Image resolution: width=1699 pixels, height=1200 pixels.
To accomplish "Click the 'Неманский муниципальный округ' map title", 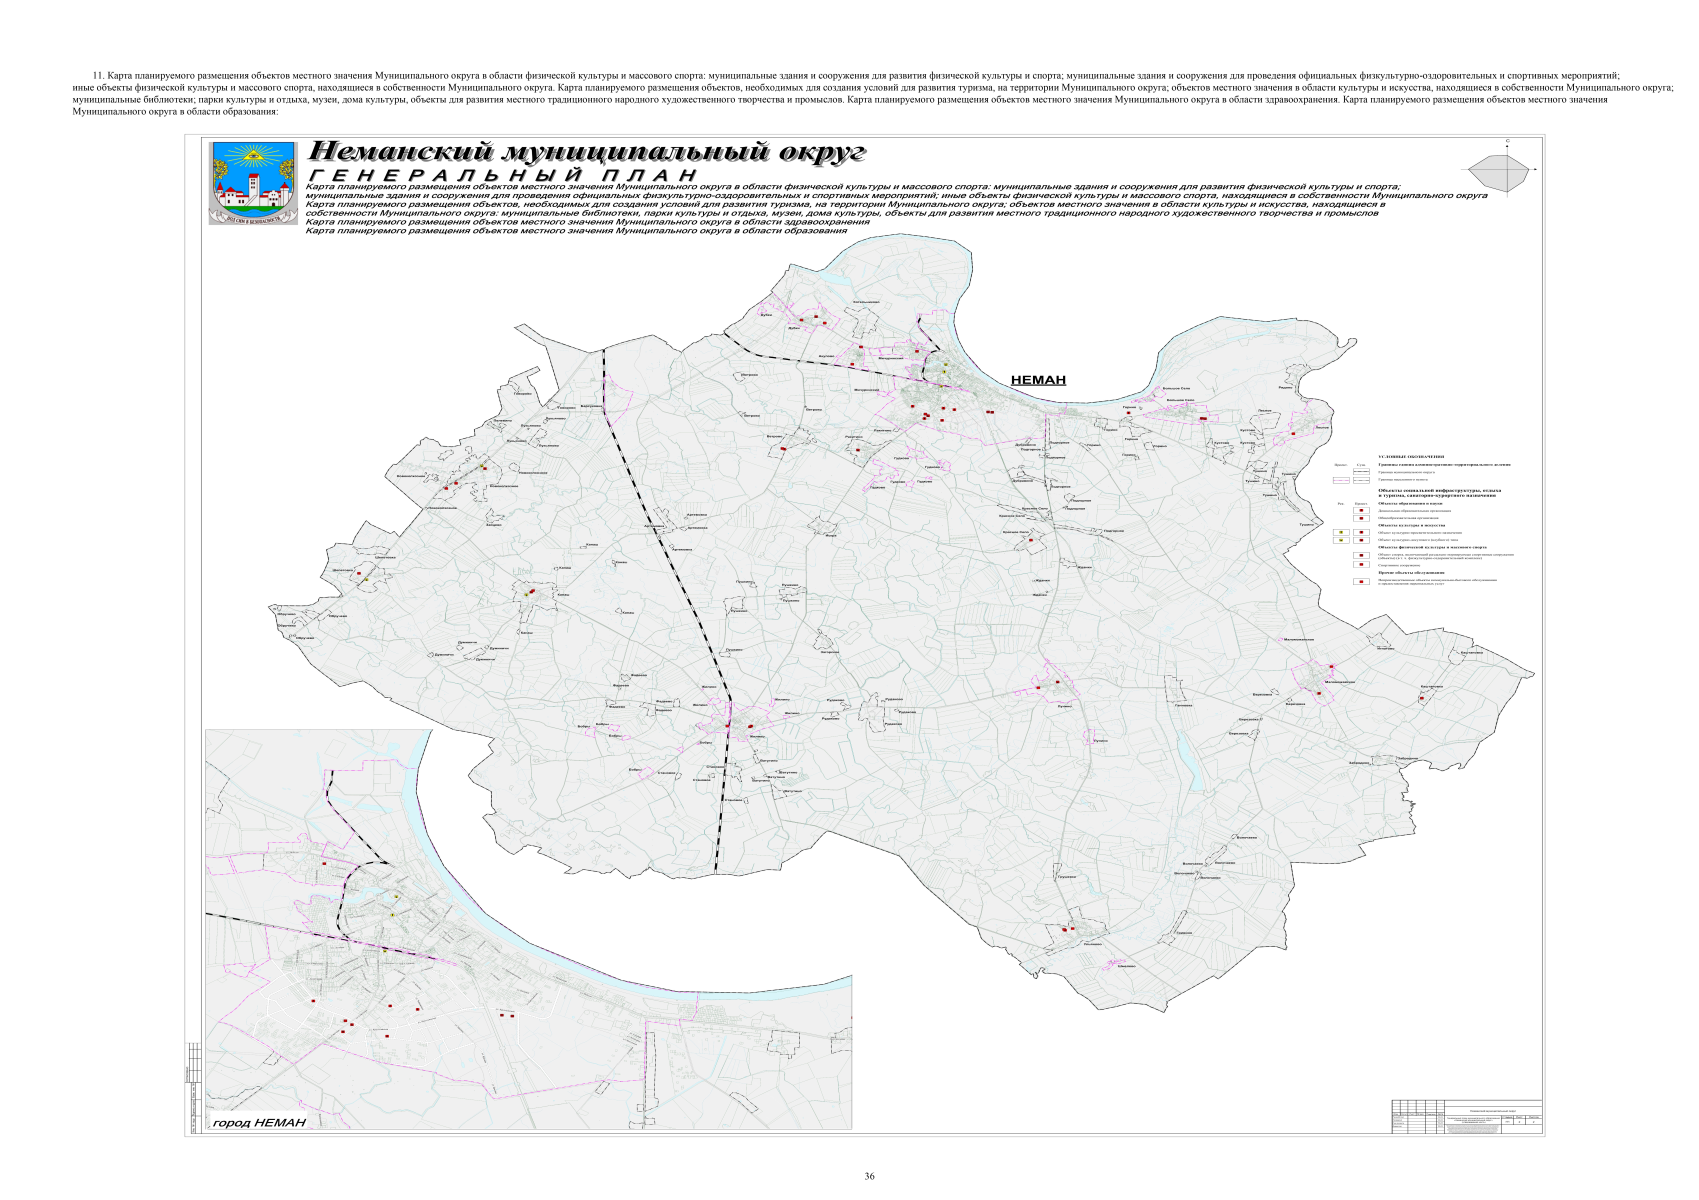I will [x=587, y=153].
